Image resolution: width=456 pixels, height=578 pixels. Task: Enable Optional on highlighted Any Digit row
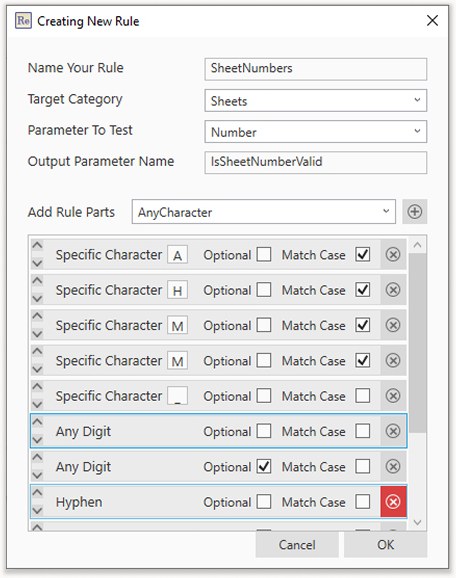264,431
